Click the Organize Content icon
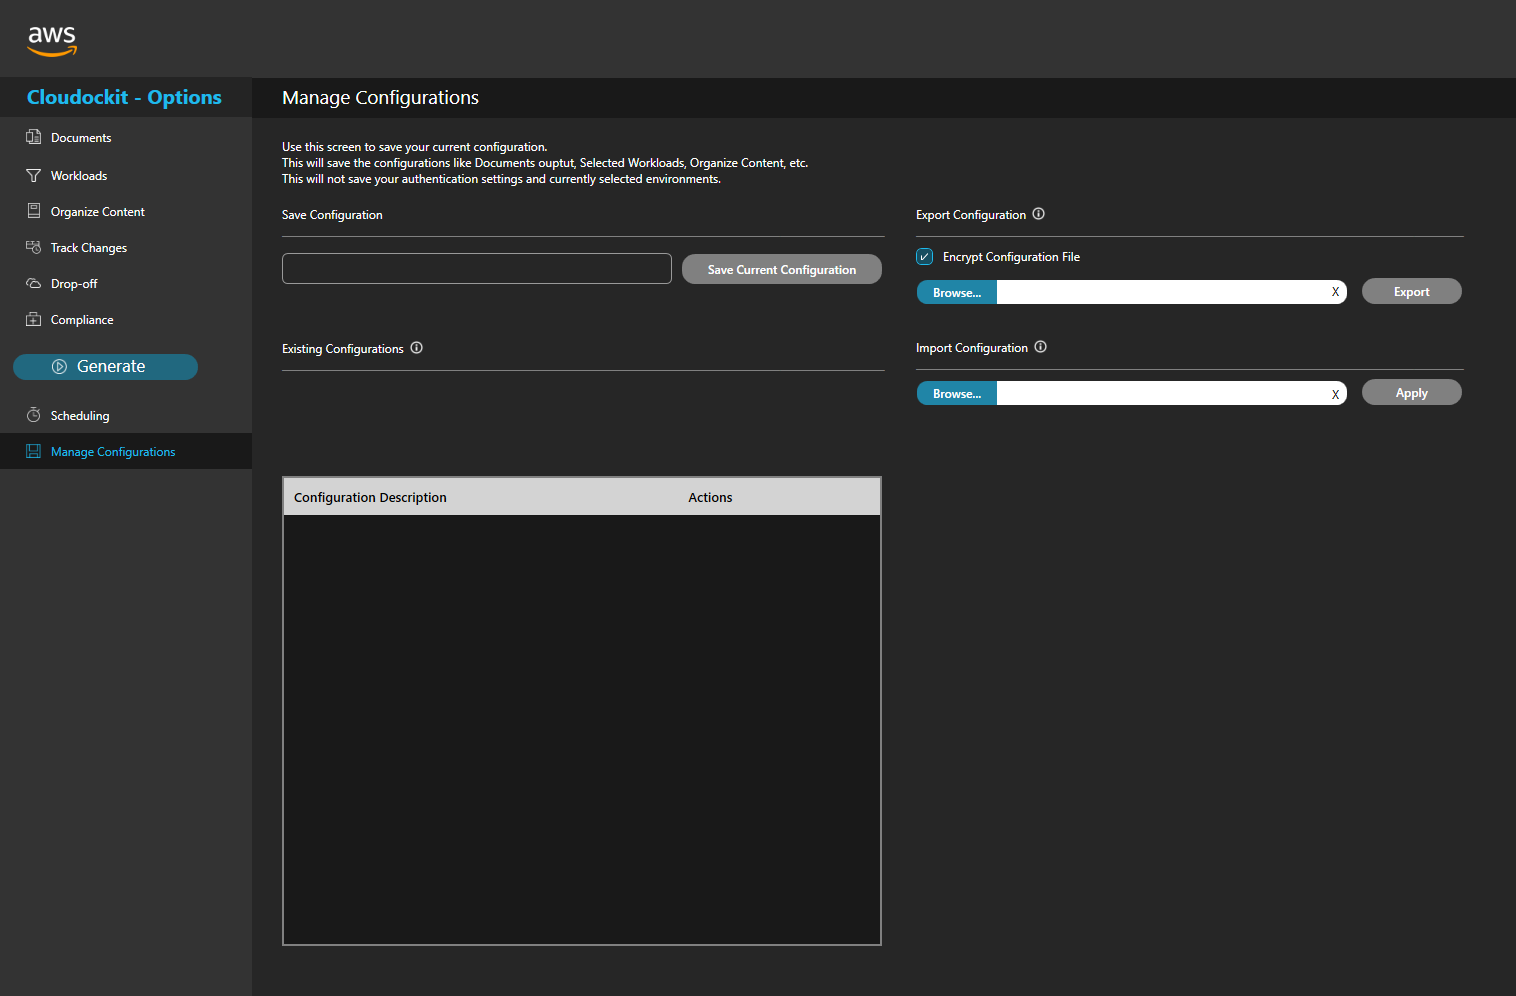 pyautogui.click(x=33, y=211)
